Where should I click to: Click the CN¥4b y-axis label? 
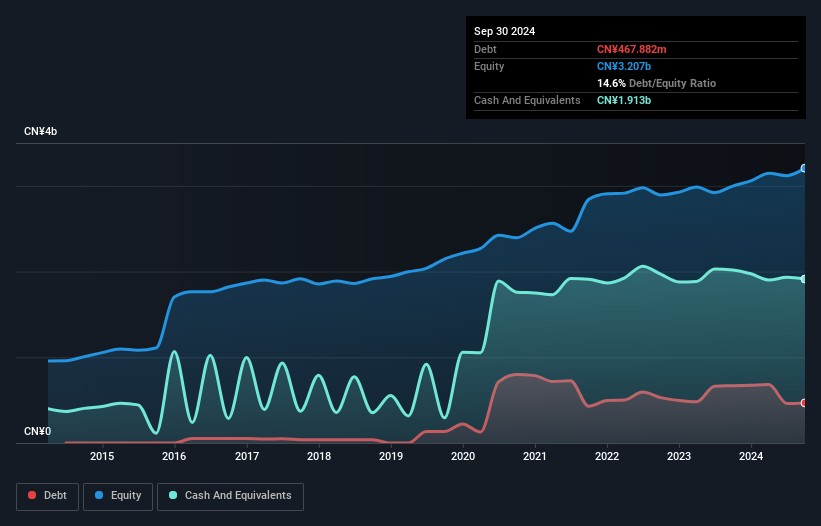click(x=40, y=131)
